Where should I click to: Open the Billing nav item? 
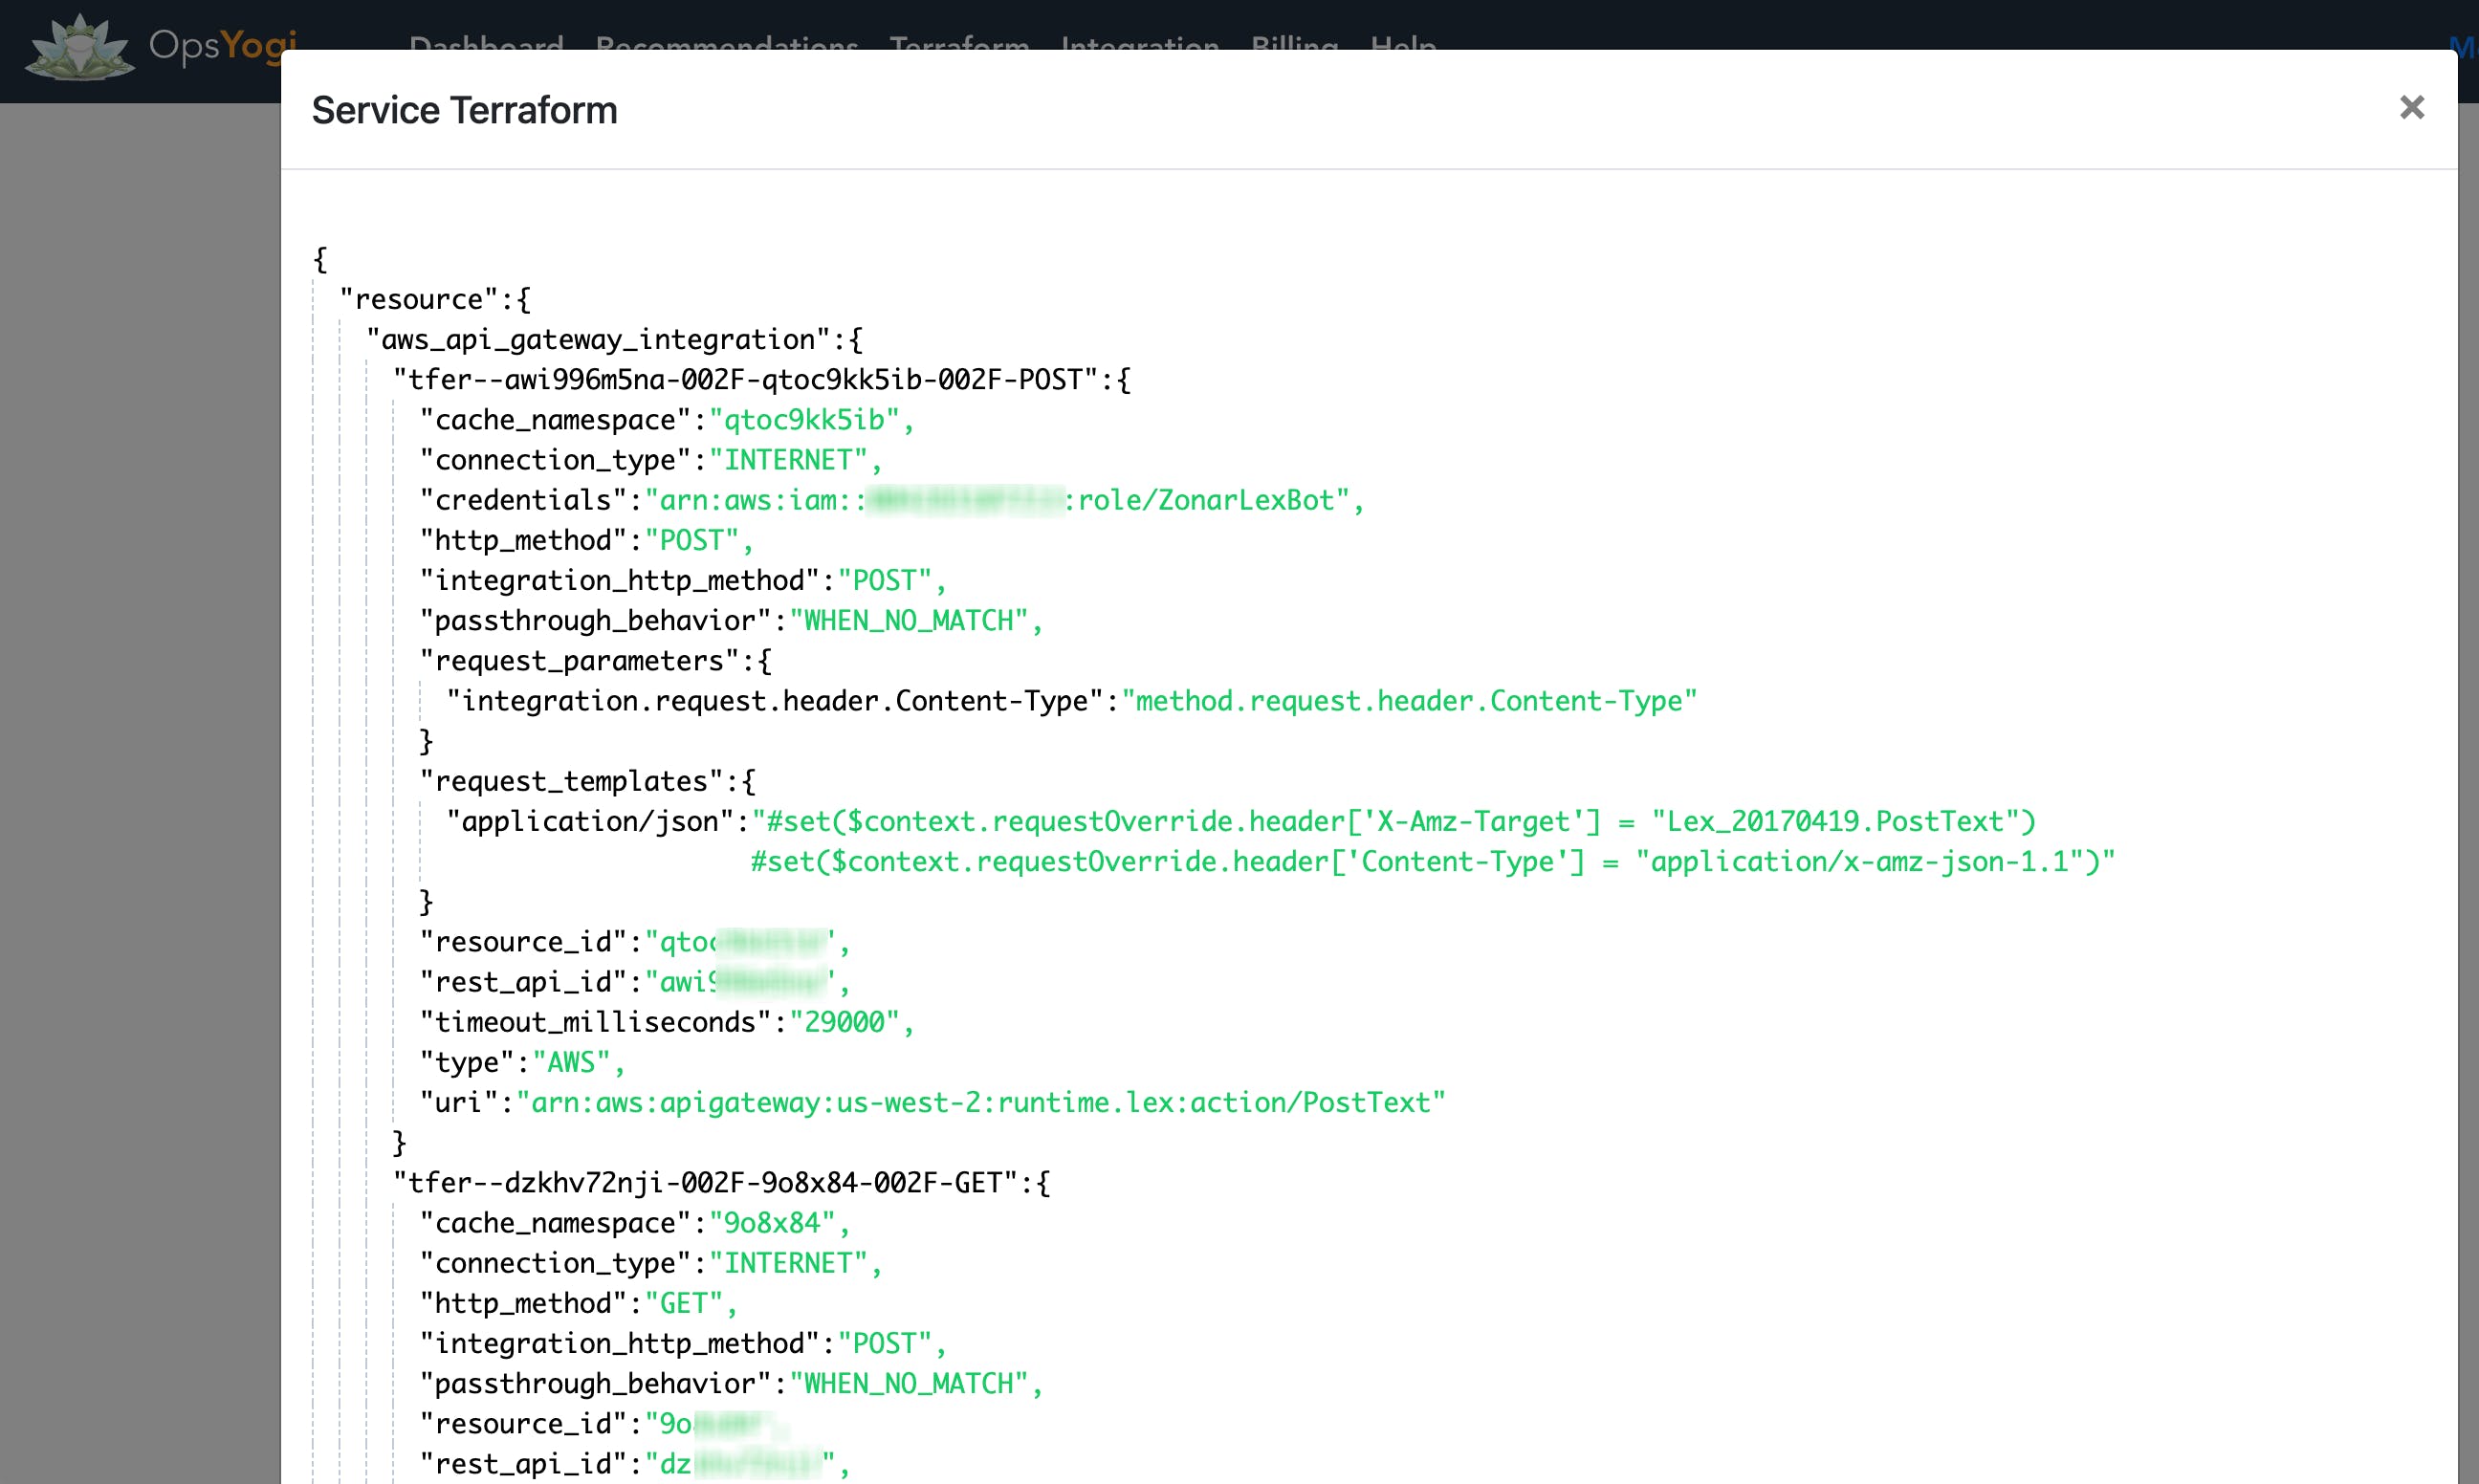point(1294,44)
